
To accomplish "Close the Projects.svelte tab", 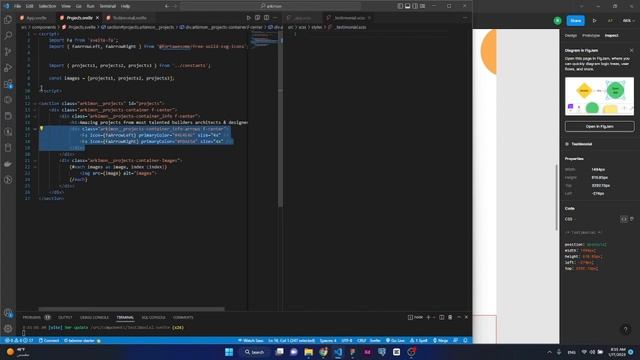I will point(97,18).
